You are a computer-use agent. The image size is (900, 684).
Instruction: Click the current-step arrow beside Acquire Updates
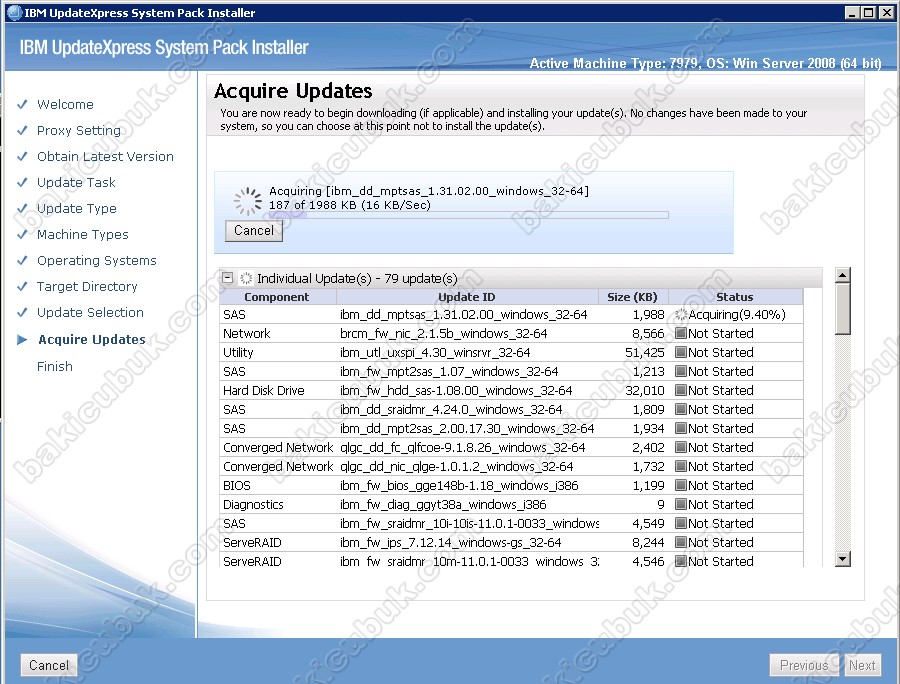[x=22, y=340]
